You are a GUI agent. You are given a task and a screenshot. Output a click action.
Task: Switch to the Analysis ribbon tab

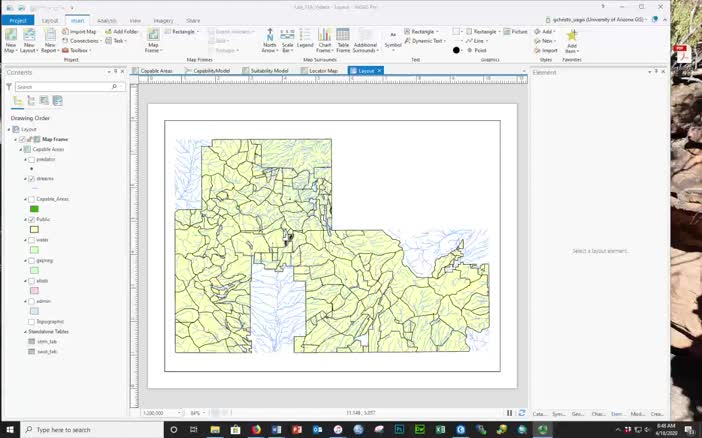click(106, 20)
